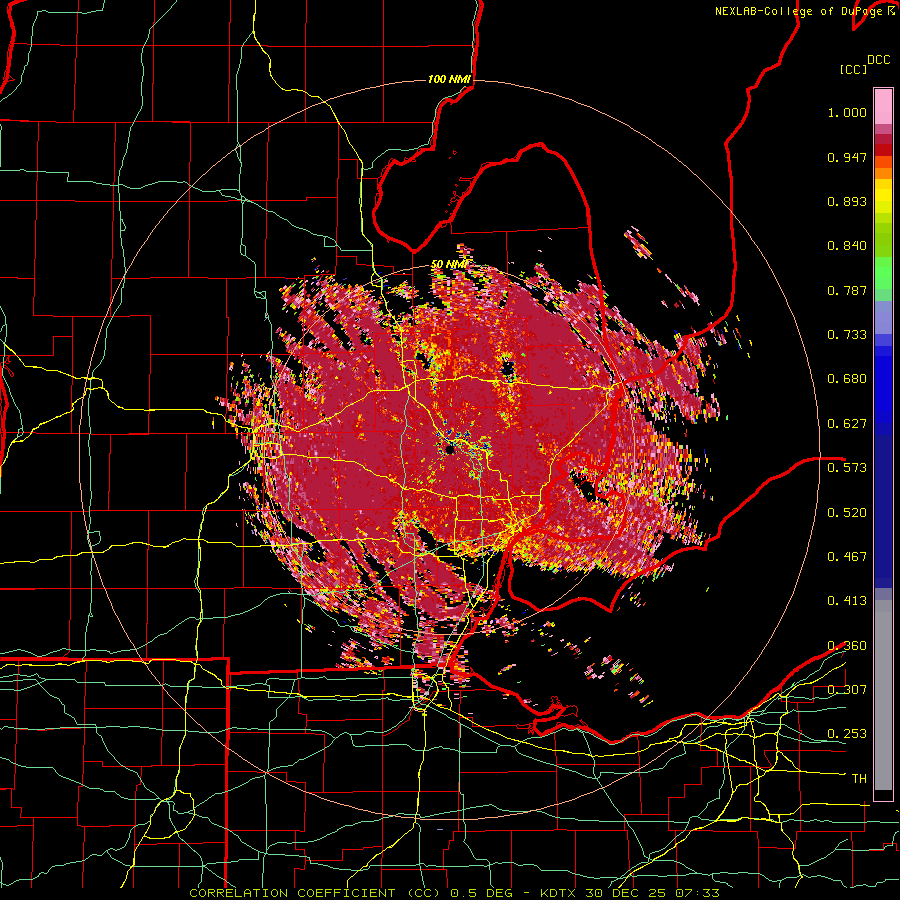Viewport: 900px width, 900px height.
Task: Click the 0.840 color scale value
Action: click(847, 246)
